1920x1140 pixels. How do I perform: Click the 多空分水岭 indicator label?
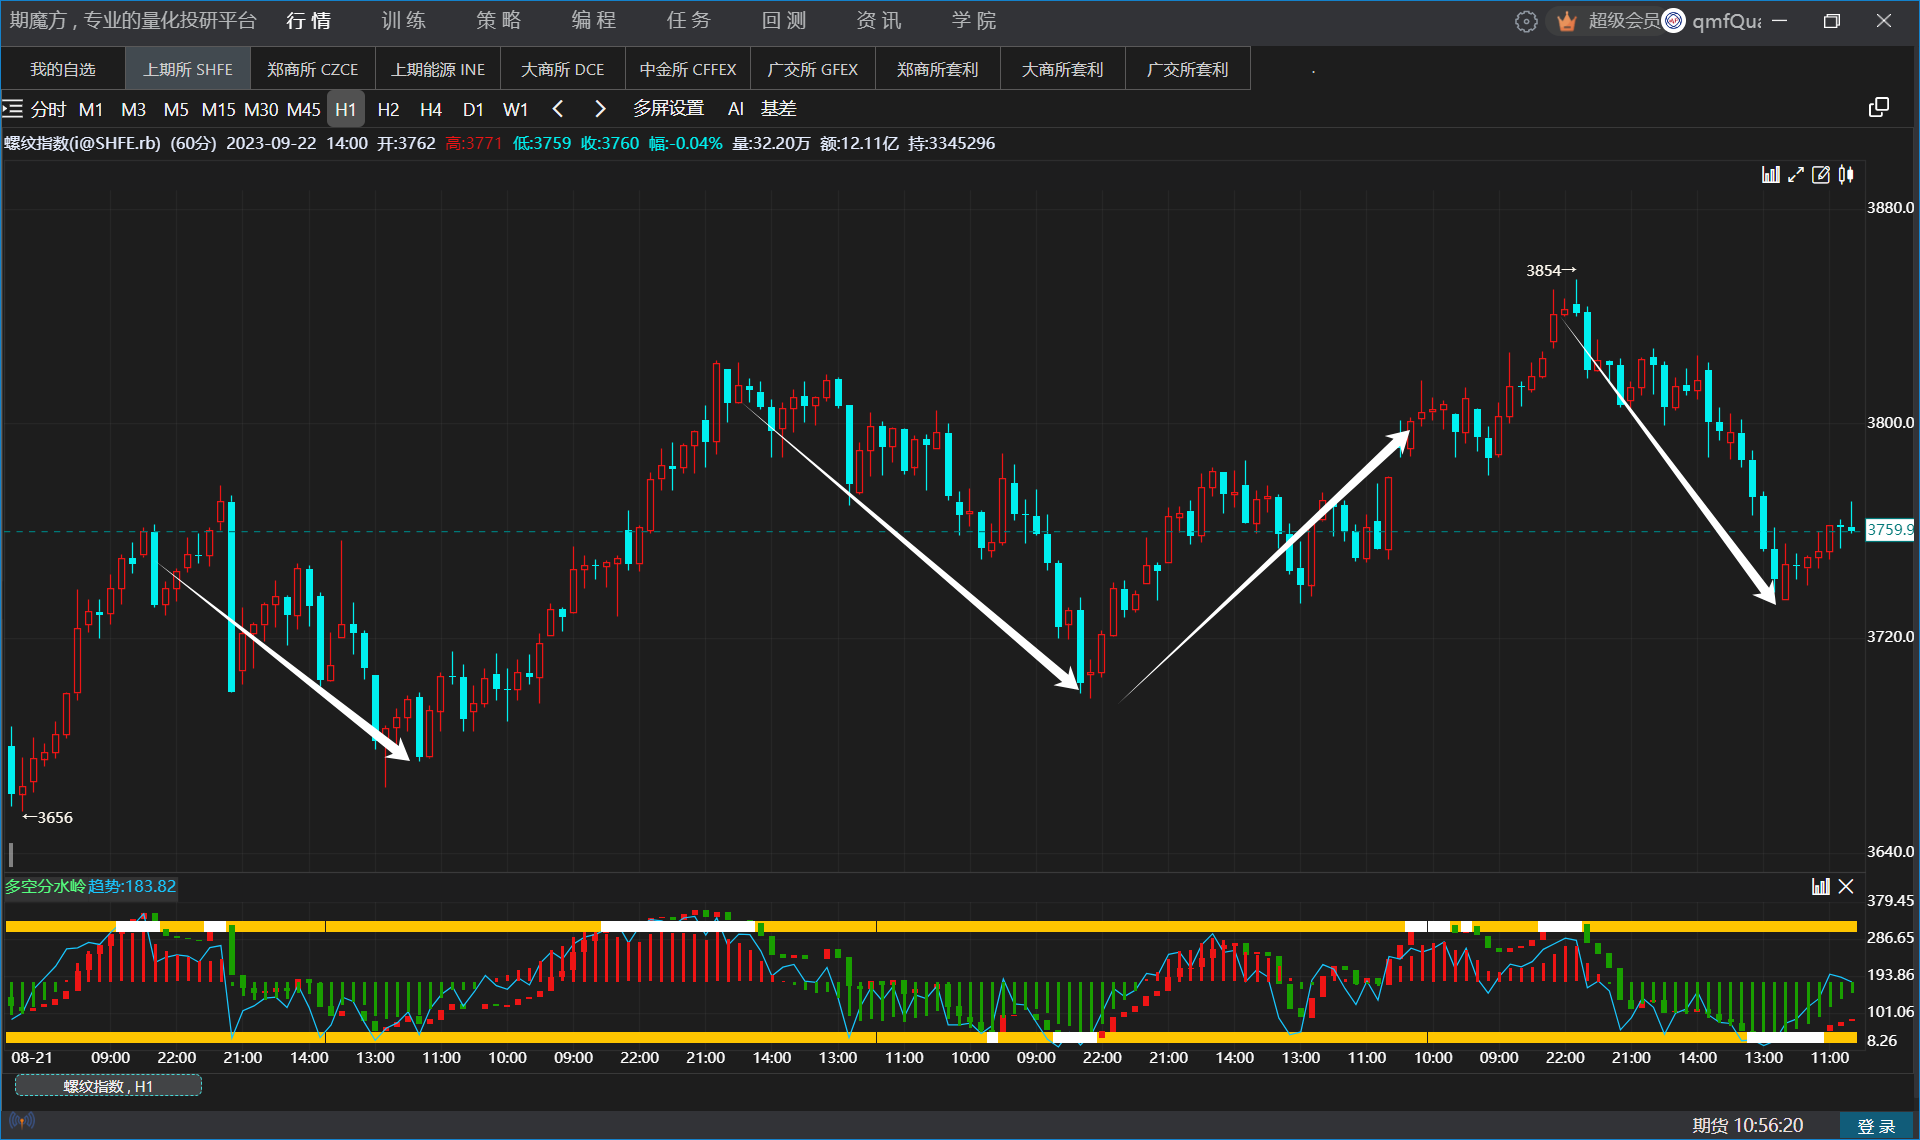[45, 886]
